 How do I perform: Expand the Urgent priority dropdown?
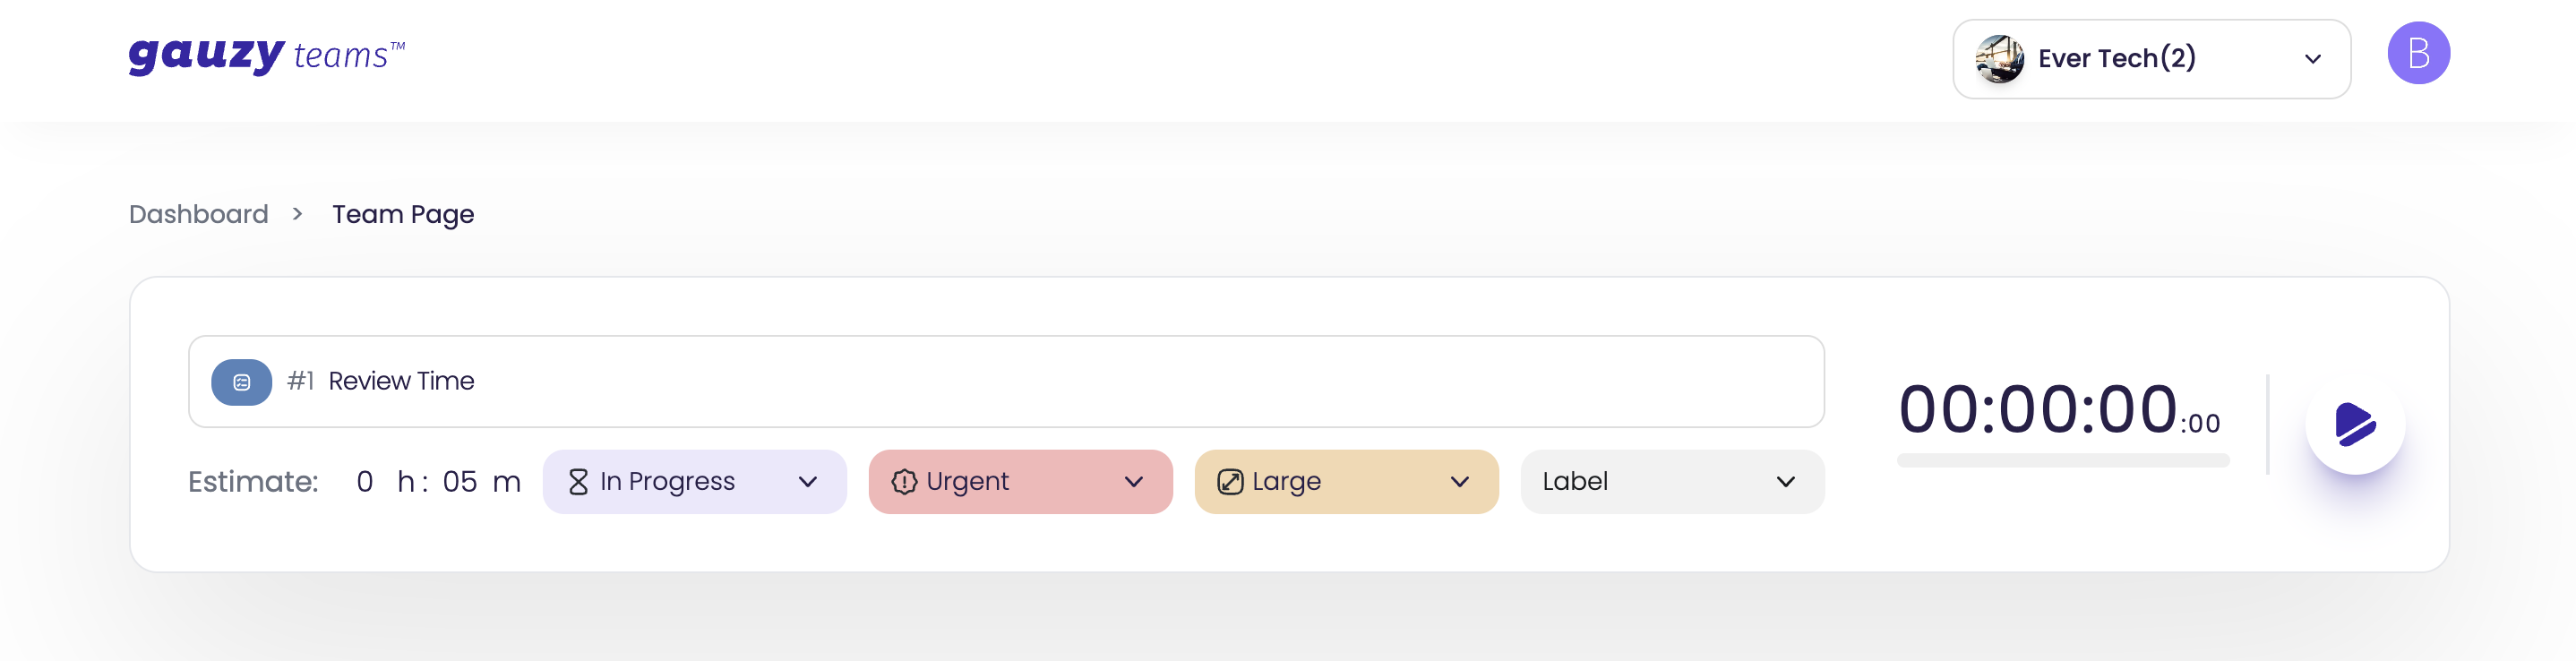tap(1134, 481)
